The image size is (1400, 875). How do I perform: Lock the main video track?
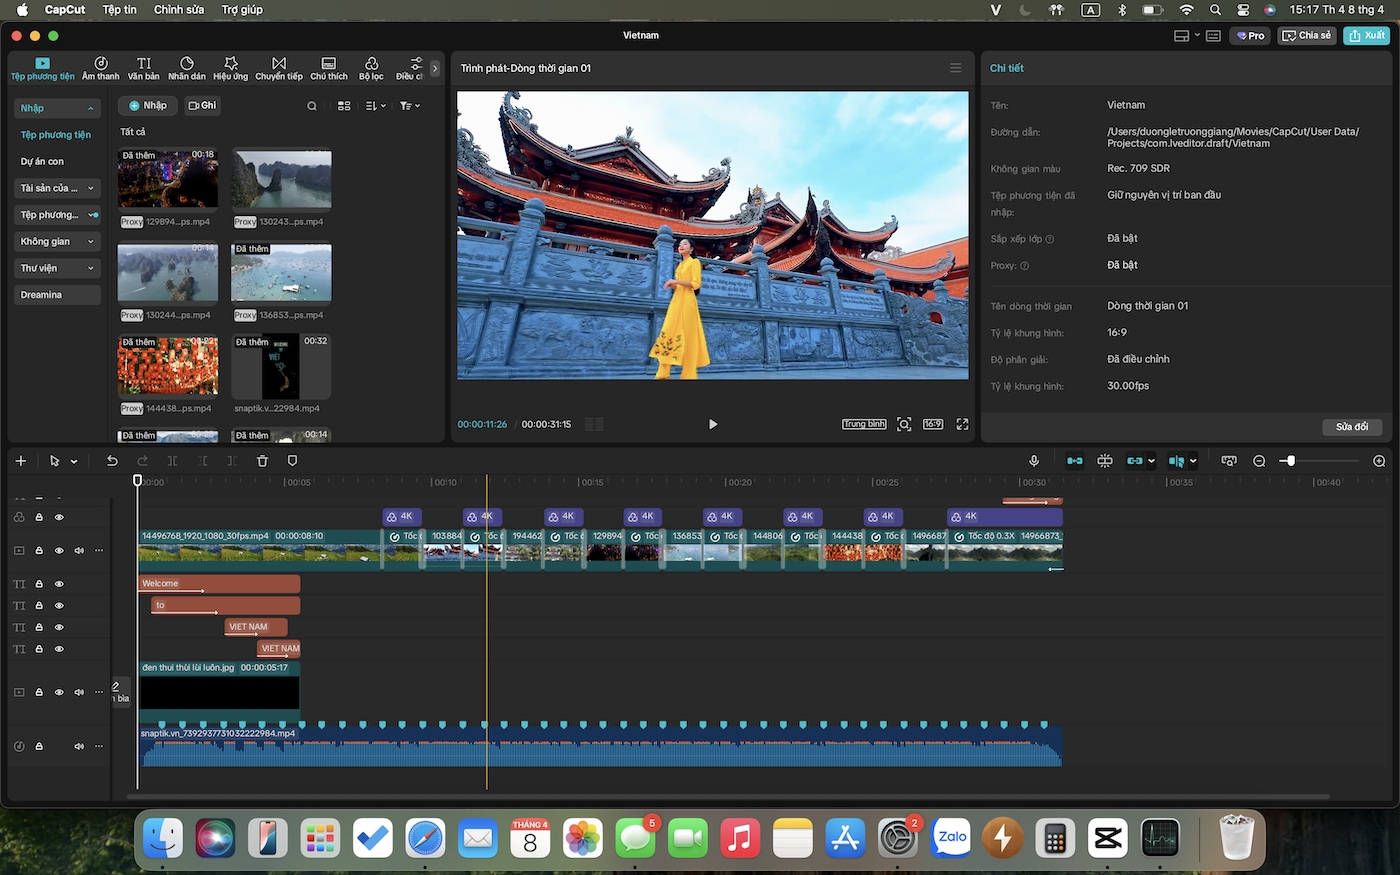39,550
